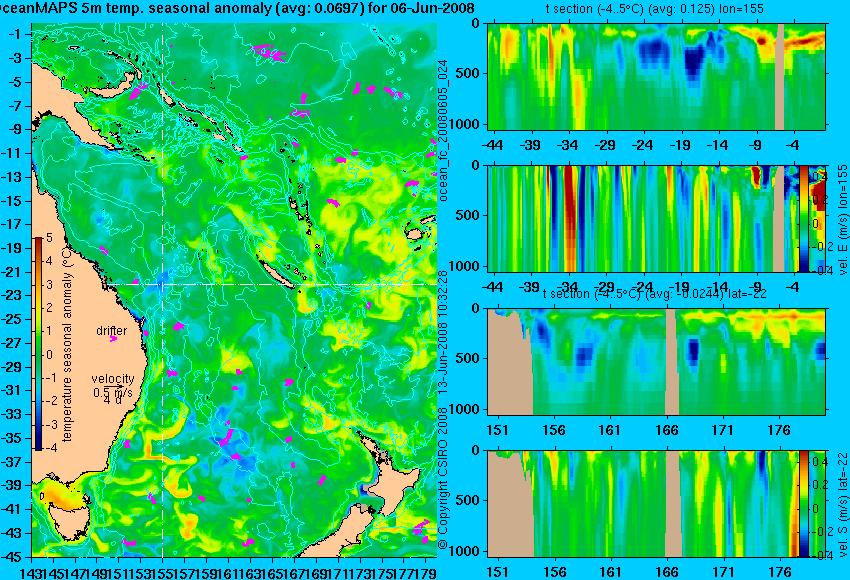850x580 pixels.
Task: Click '500' depth tick on top temperature section
Action: [x=467, y=73]
